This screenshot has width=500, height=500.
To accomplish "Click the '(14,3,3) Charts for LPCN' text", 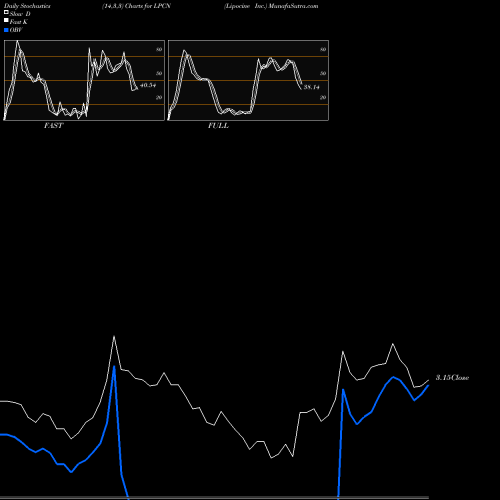I will (136, 6).
